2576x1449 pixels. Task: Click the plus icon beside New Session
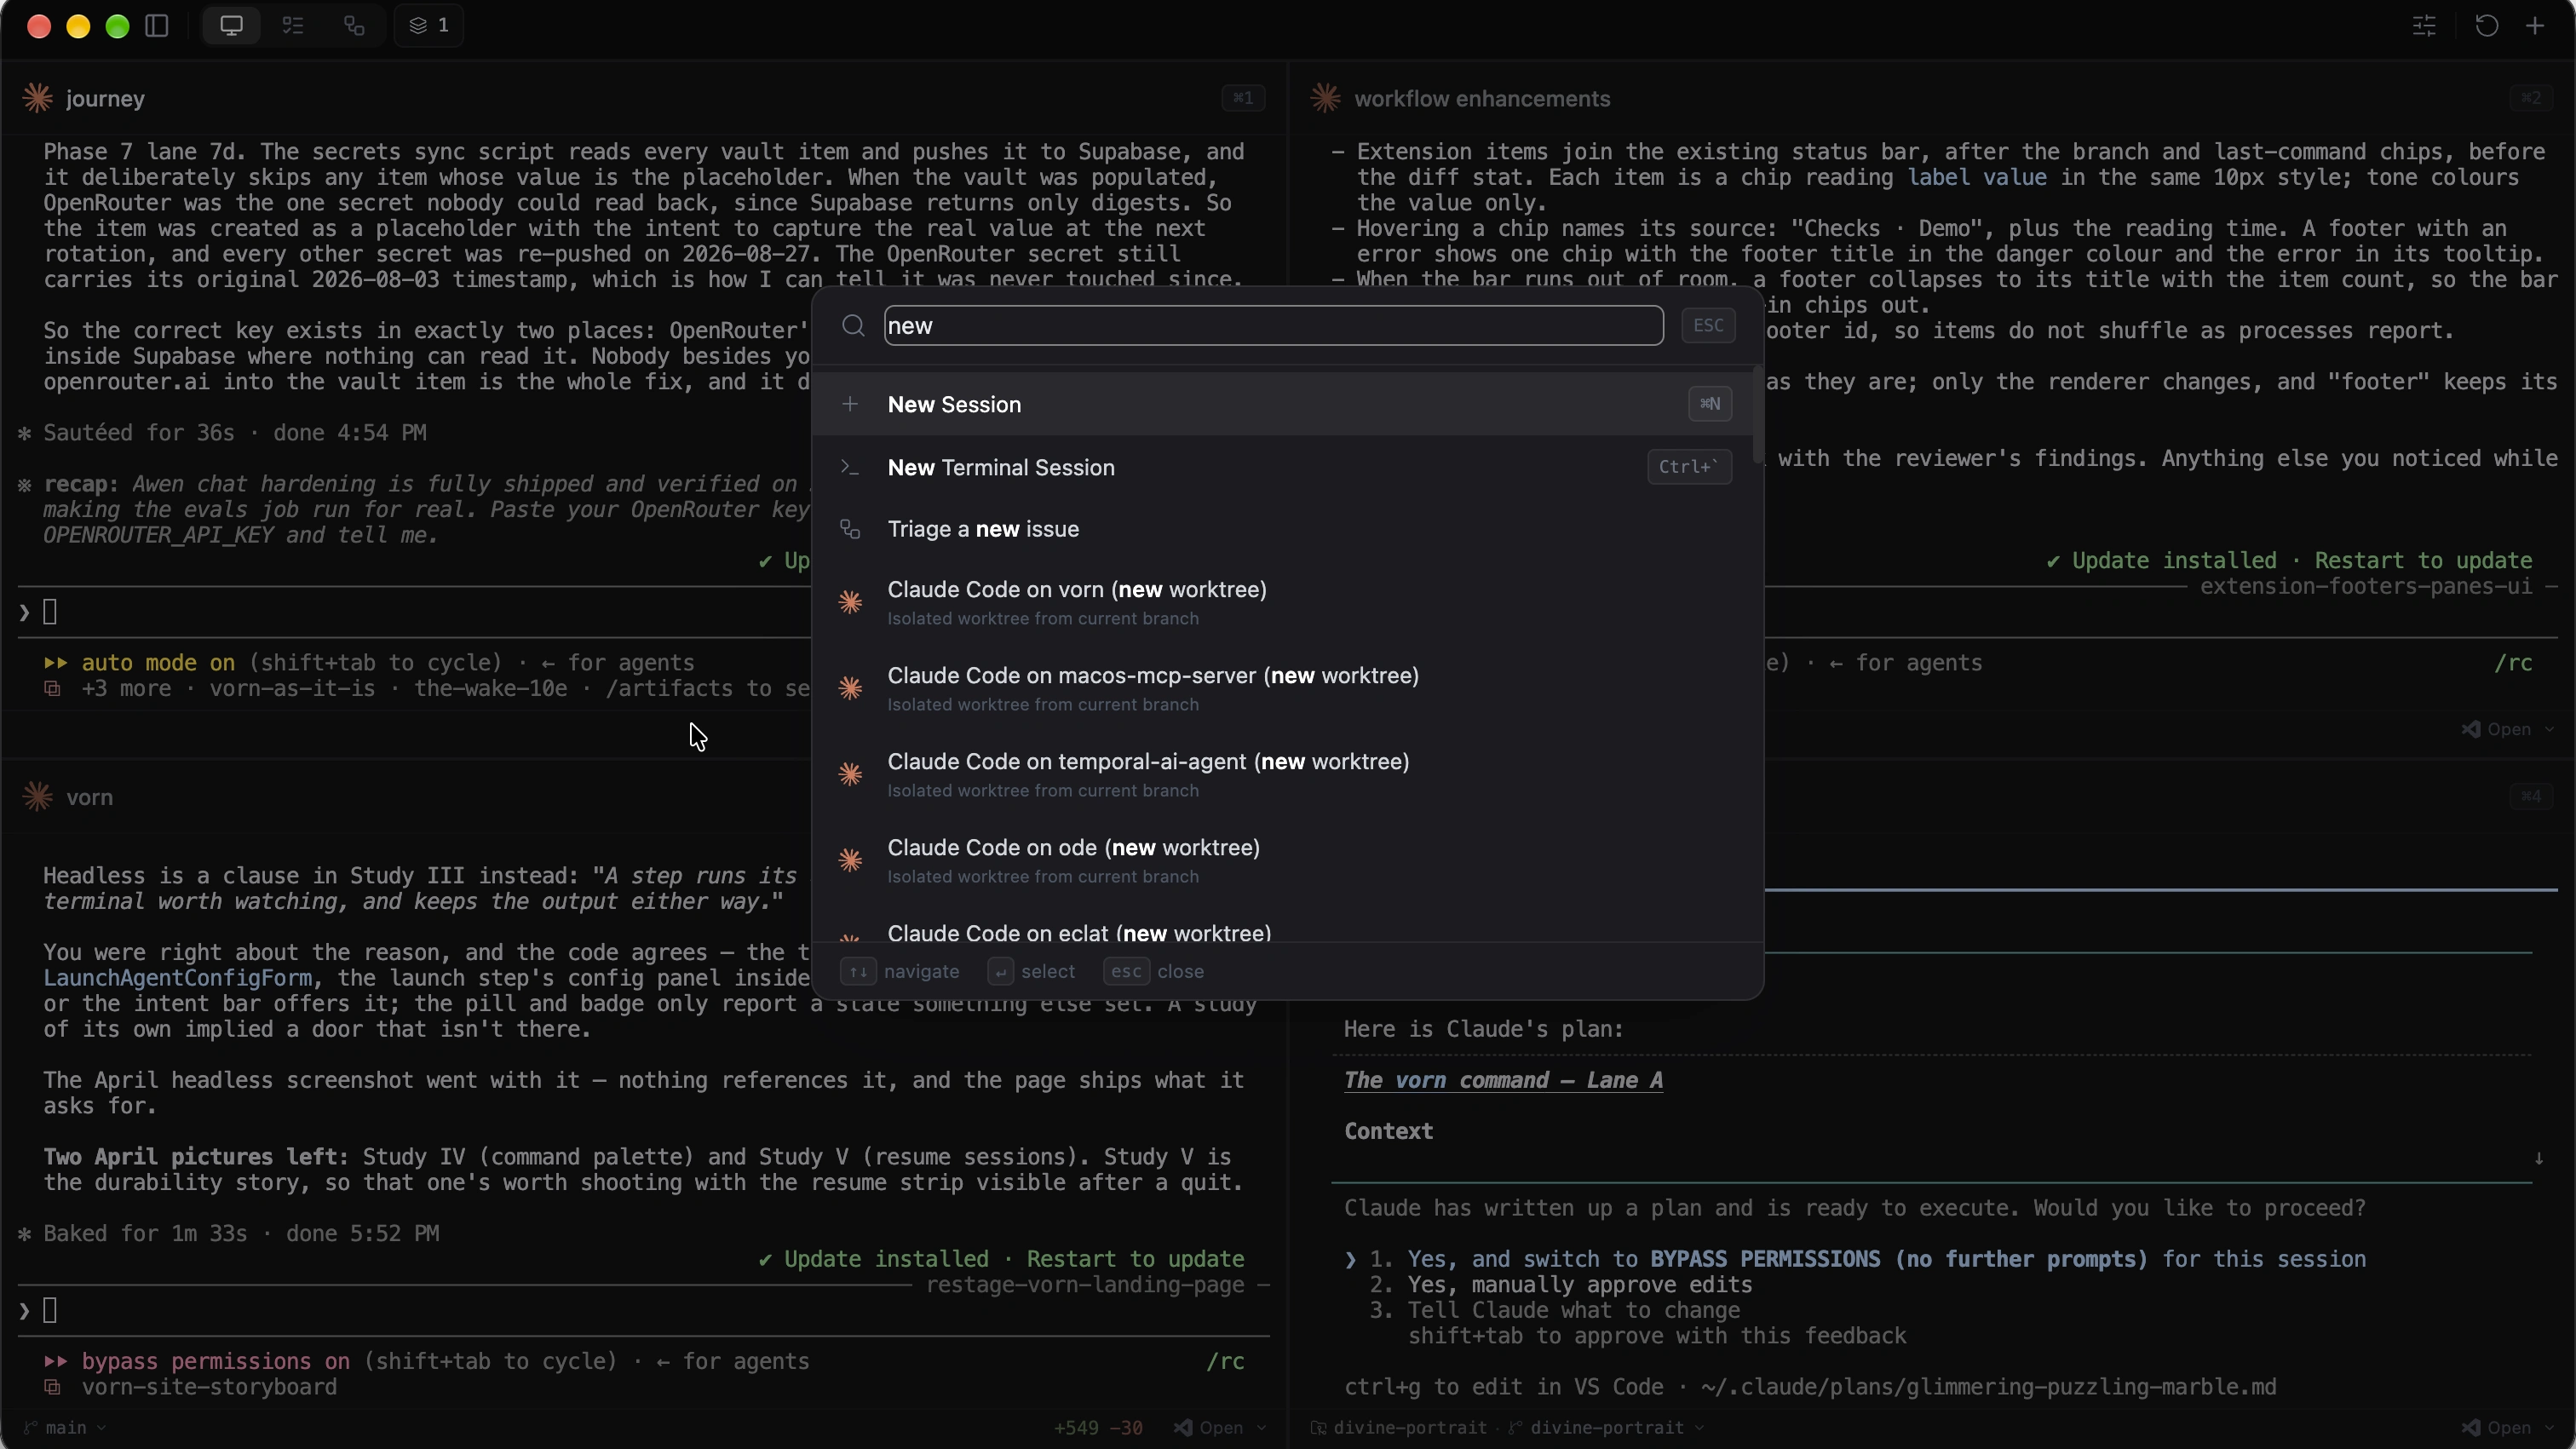click(x=850, y=404)
